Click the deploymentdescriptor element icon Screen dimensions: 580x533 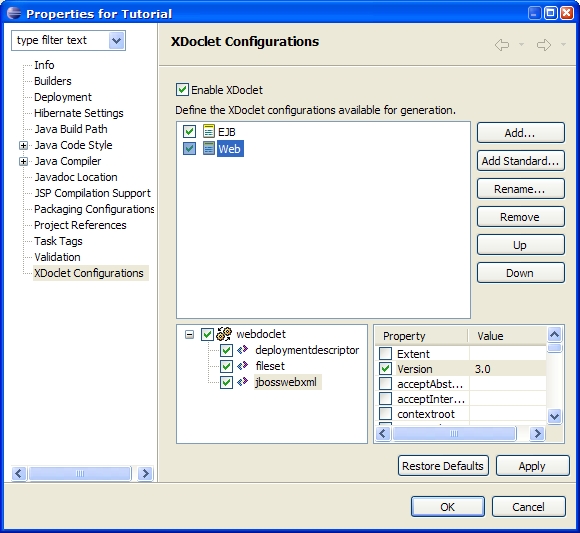point(243,350)
